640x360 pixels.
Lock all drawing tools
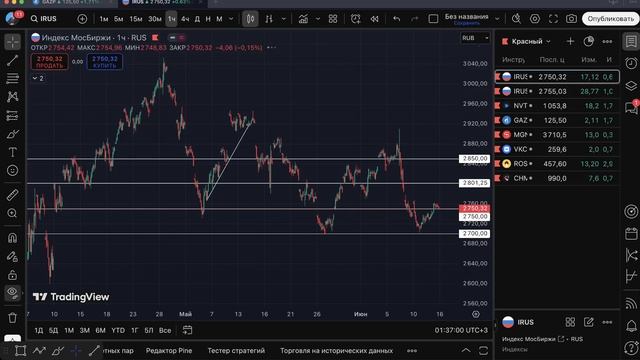13,275
